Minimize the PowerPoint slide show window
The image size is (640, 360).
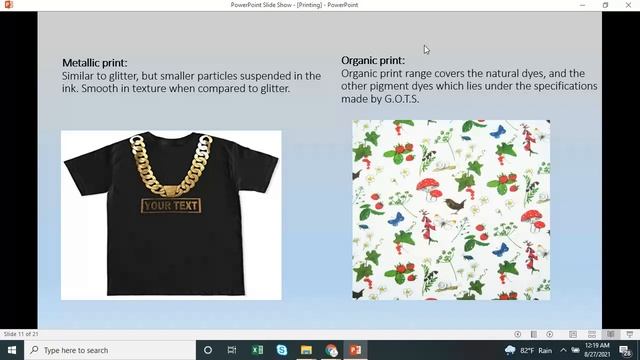582,5
